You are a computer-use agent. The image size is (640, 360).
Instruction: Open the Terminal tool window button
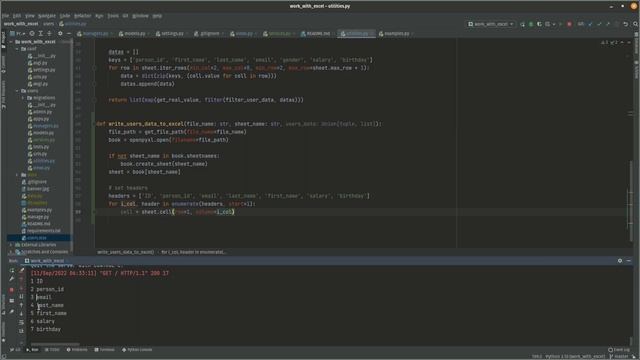click(105, 350)
